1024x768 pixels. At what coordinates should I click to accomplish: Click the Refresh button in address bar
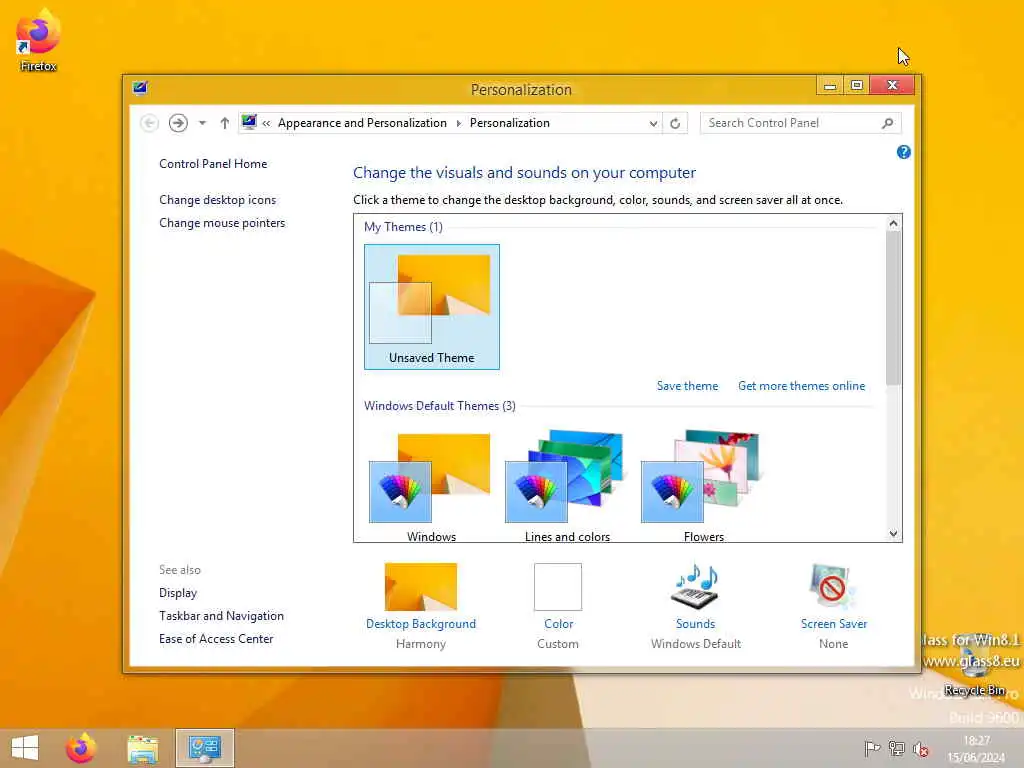tap(675, 123)
